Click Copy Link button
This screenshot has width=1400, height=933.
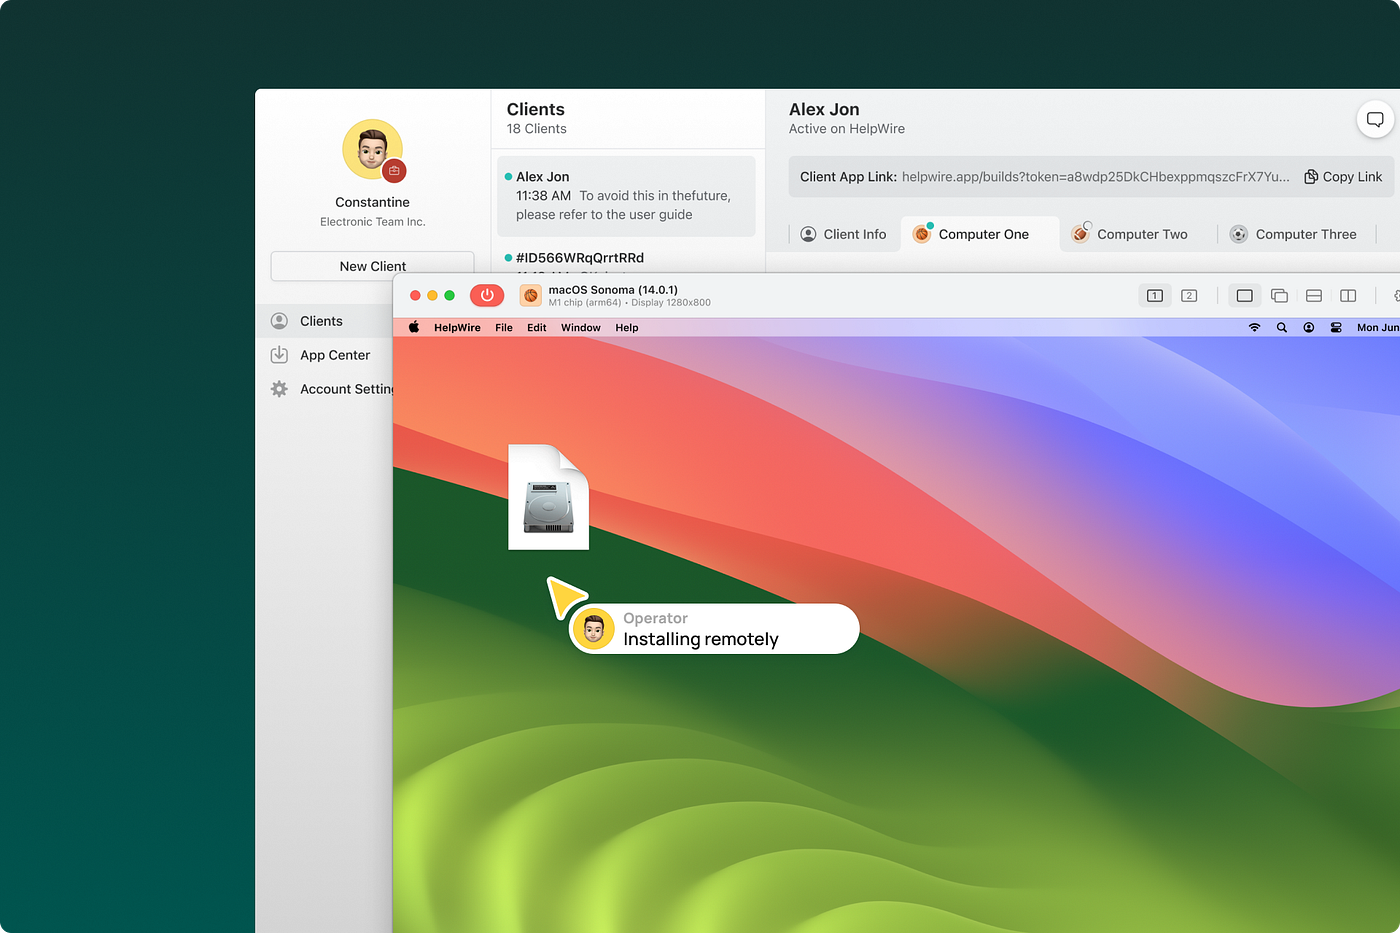point(1343,177)
